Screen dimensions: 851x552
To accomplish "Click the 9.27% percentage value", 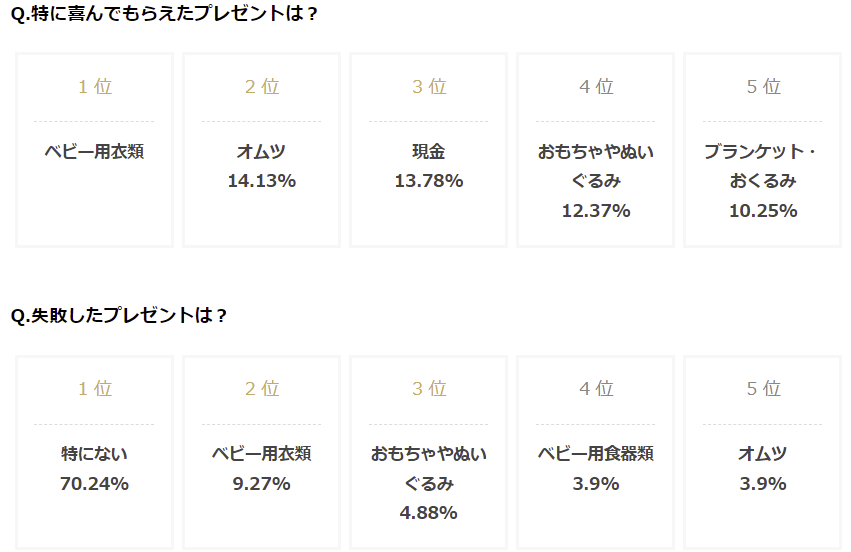I will 261,484.
